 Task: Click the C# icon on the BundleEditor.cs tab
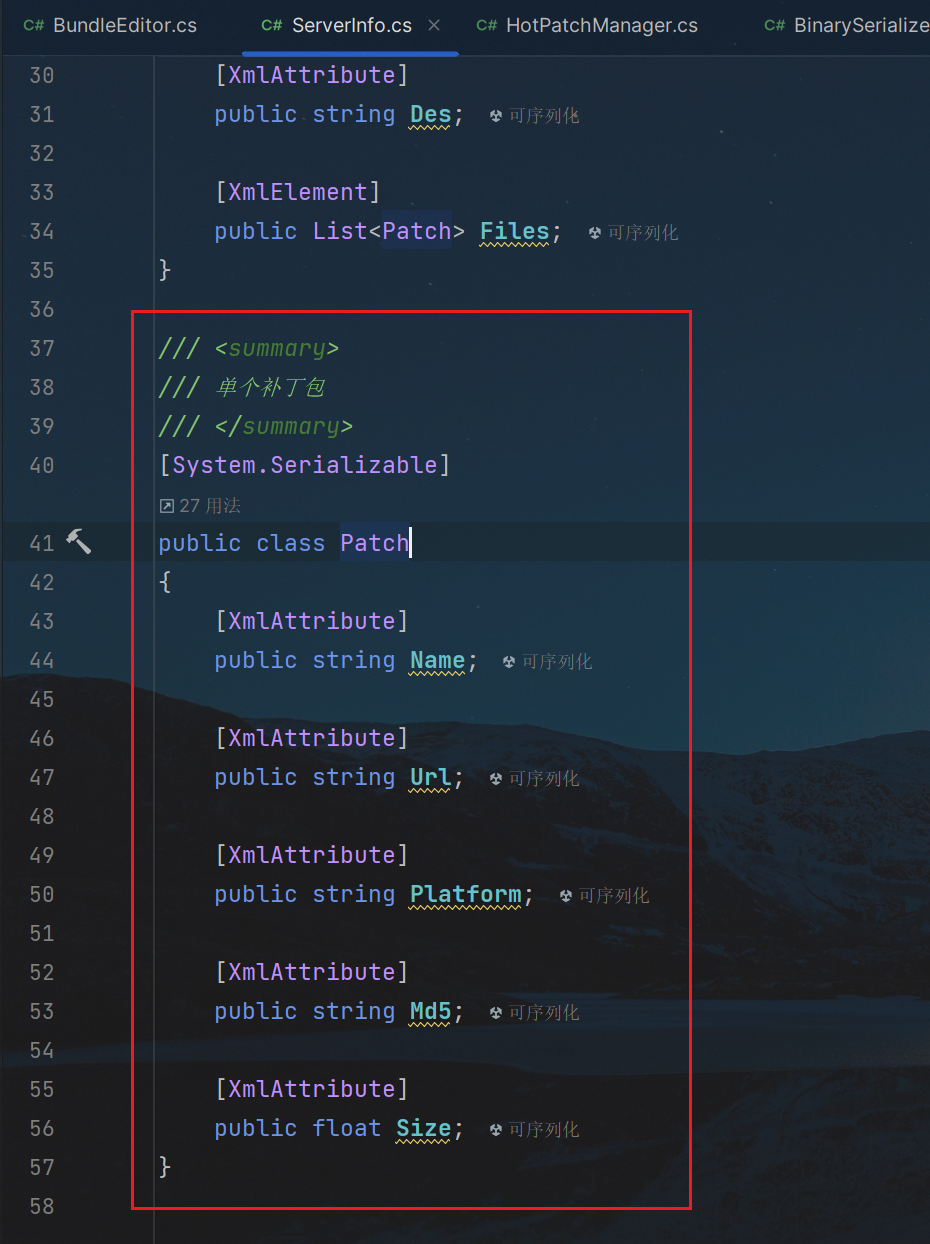(x=34, y=26)
